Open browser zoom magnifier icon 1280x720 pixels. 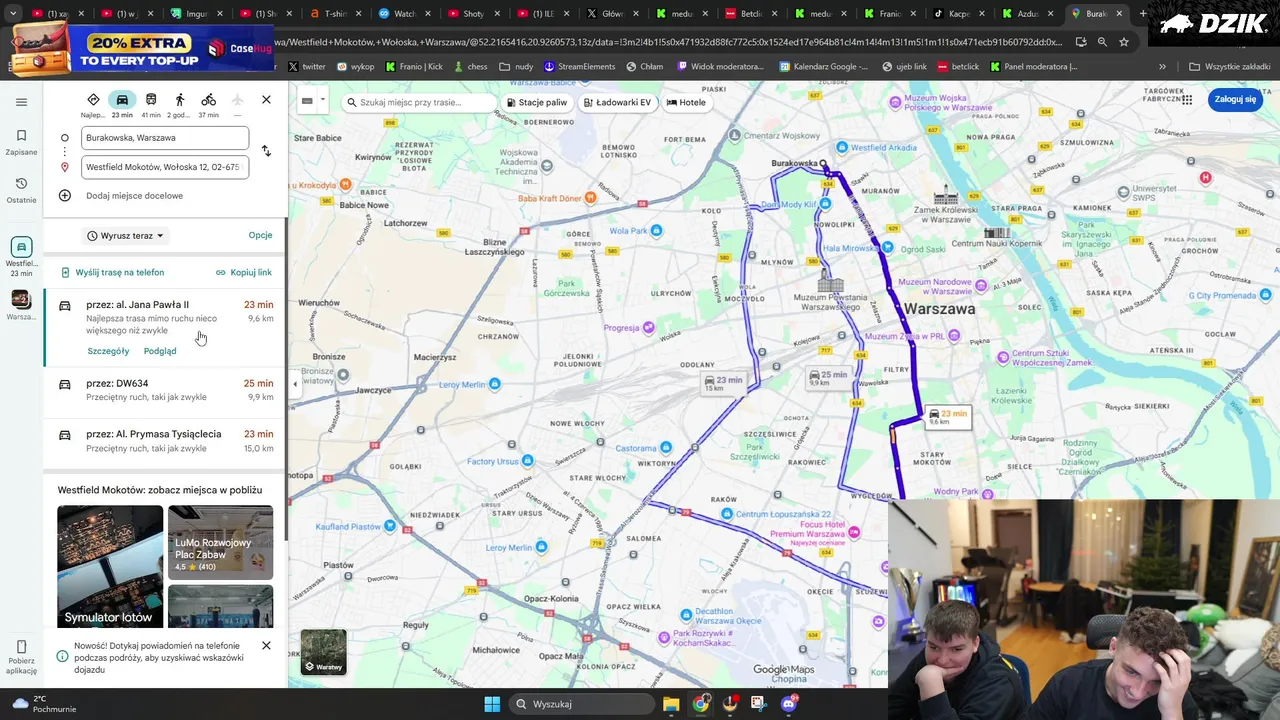point(1102,42)
